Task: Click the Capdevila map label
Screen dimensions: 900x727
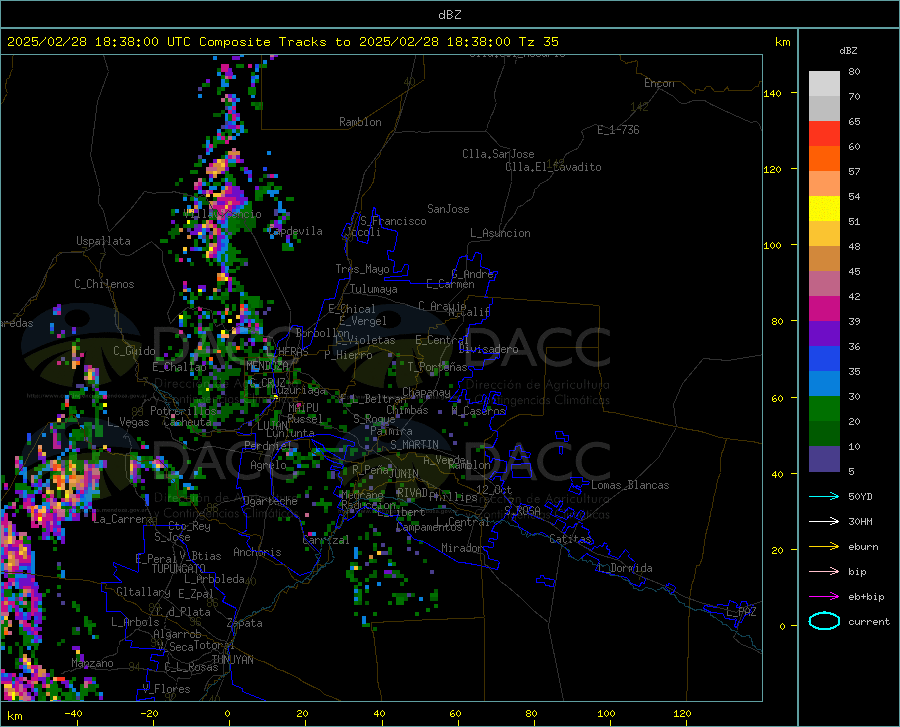Action: tap(295, 231)
